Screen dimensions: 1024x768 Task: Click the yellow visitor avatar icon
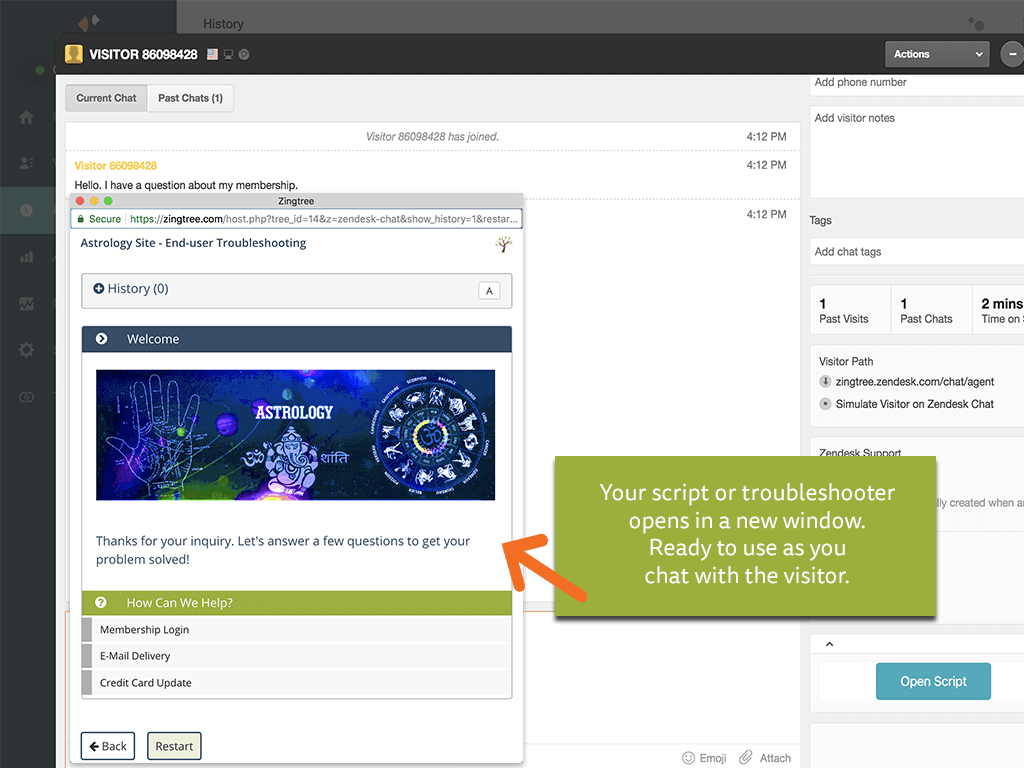click(74, 54)
